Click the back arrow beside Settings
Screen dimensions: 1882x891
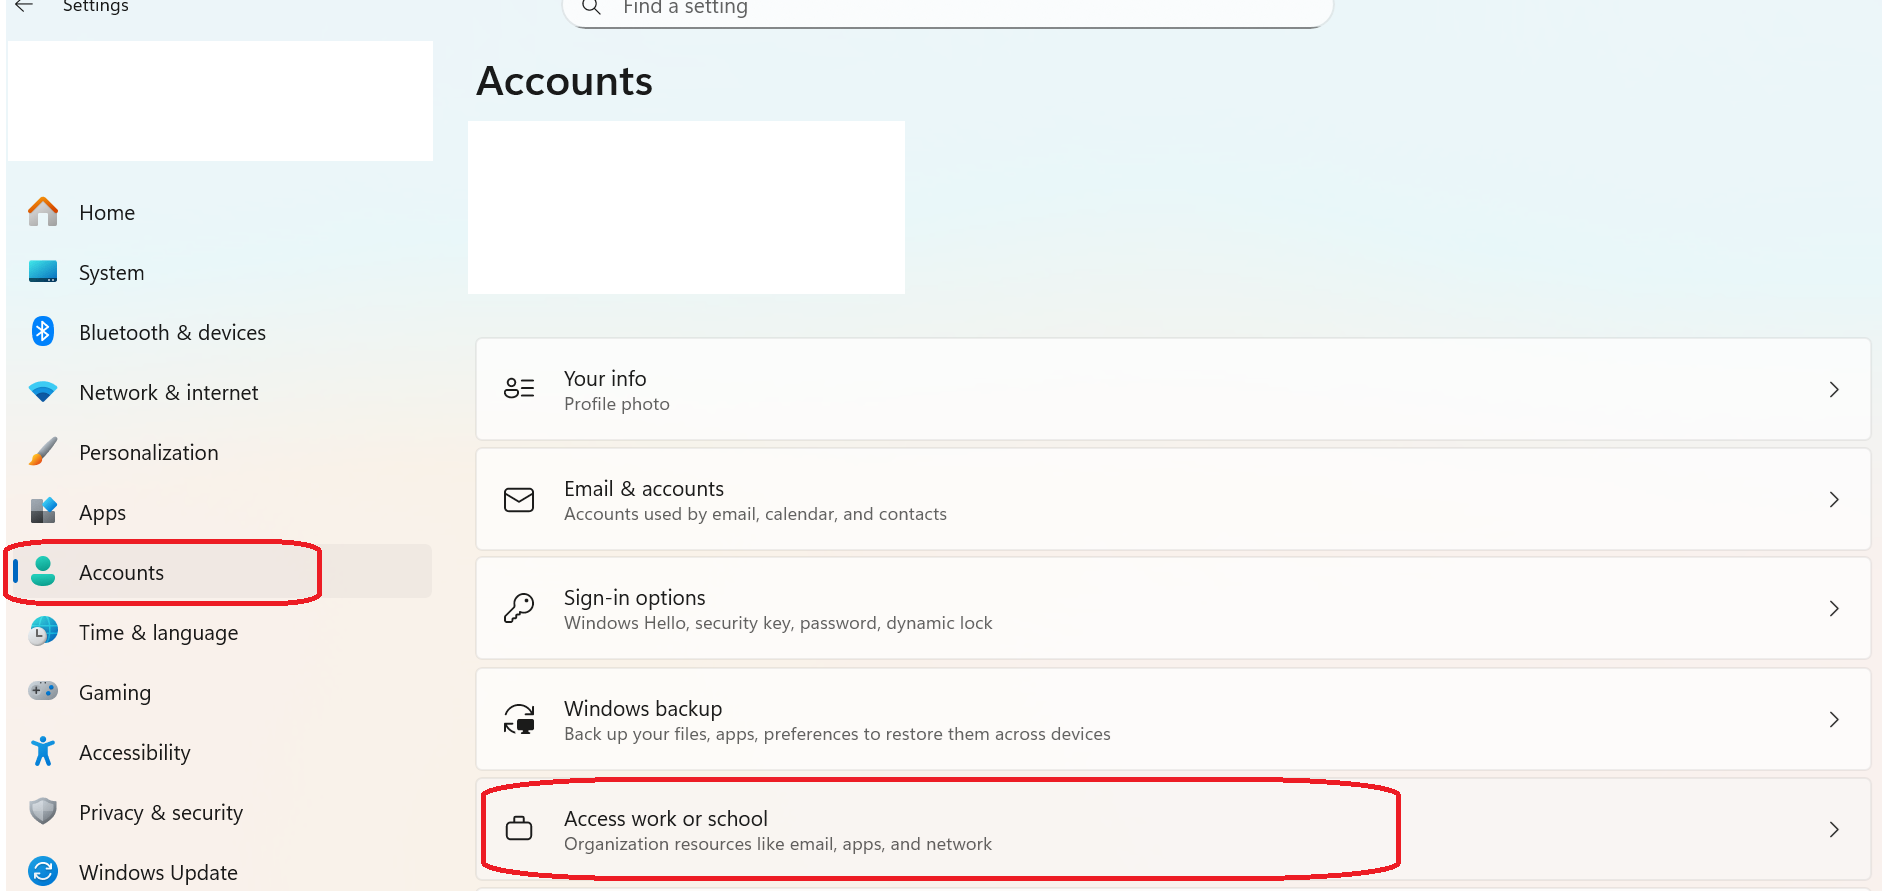point(24,6)
